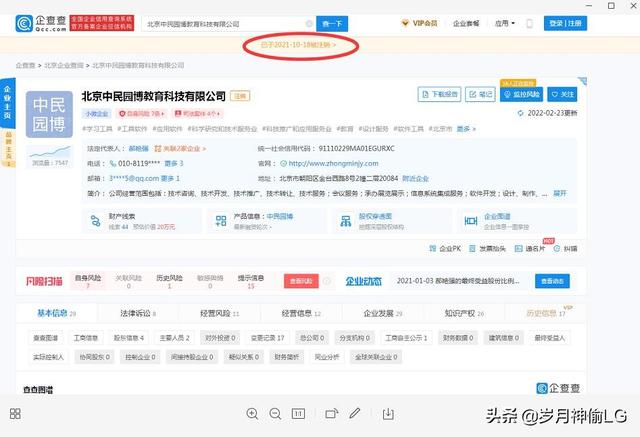
Task: Click the 1:1 actual size icon
Action: coord(298,414)
